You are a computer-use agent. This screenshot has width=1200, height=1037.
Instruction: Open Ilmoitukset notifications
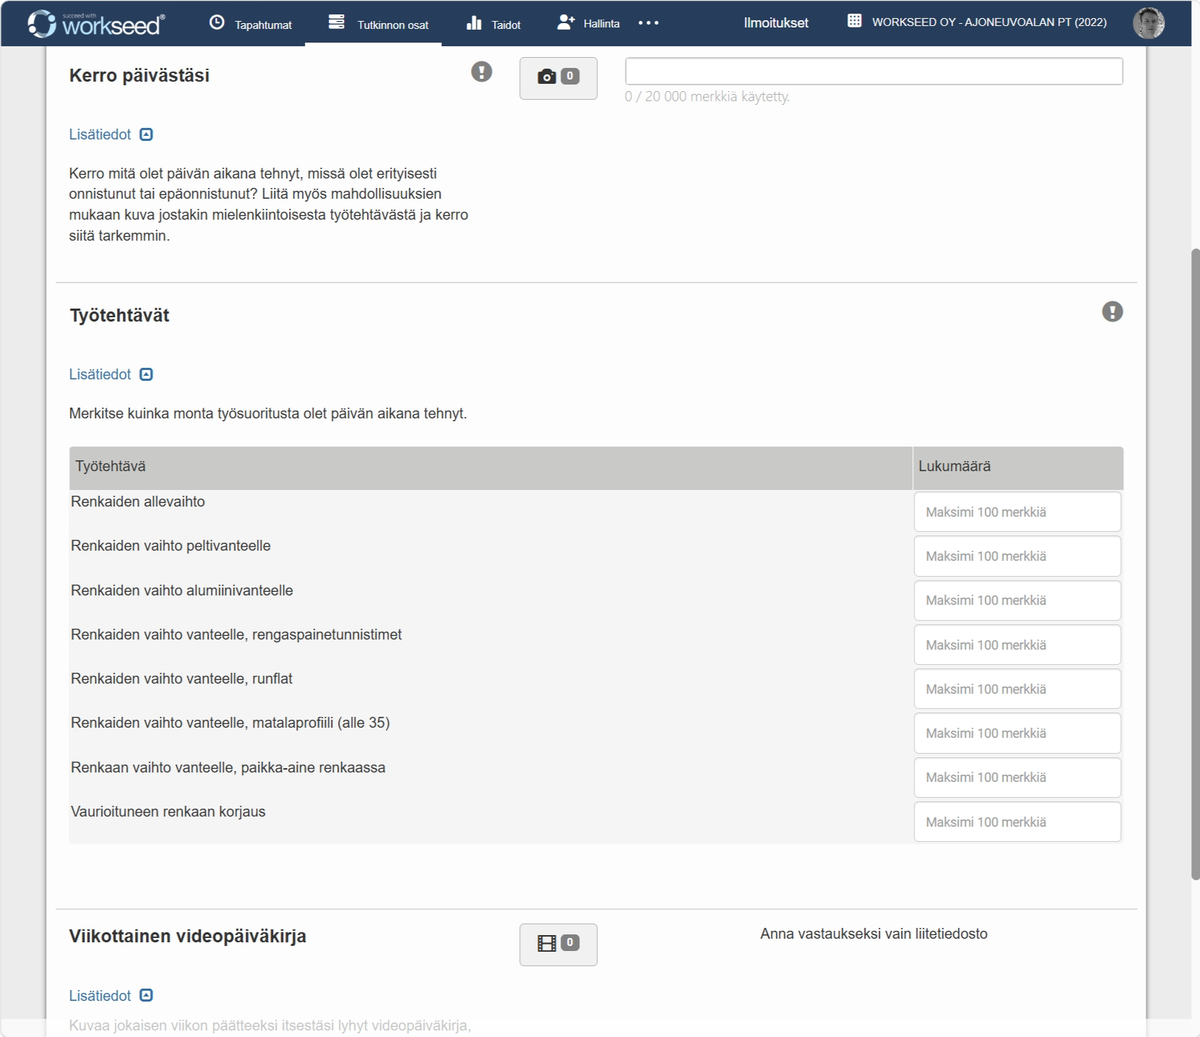tap(776, 23)
